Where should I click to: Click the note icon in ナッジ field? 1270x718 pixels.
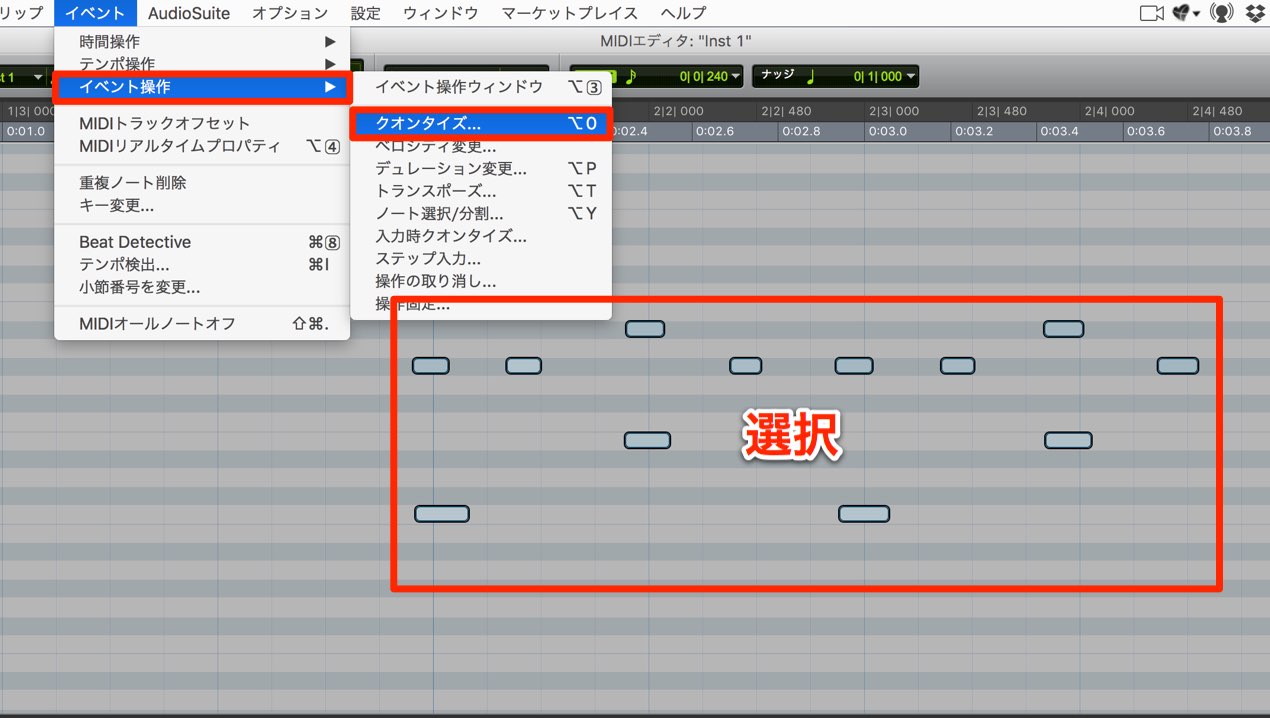coord(810,76)
